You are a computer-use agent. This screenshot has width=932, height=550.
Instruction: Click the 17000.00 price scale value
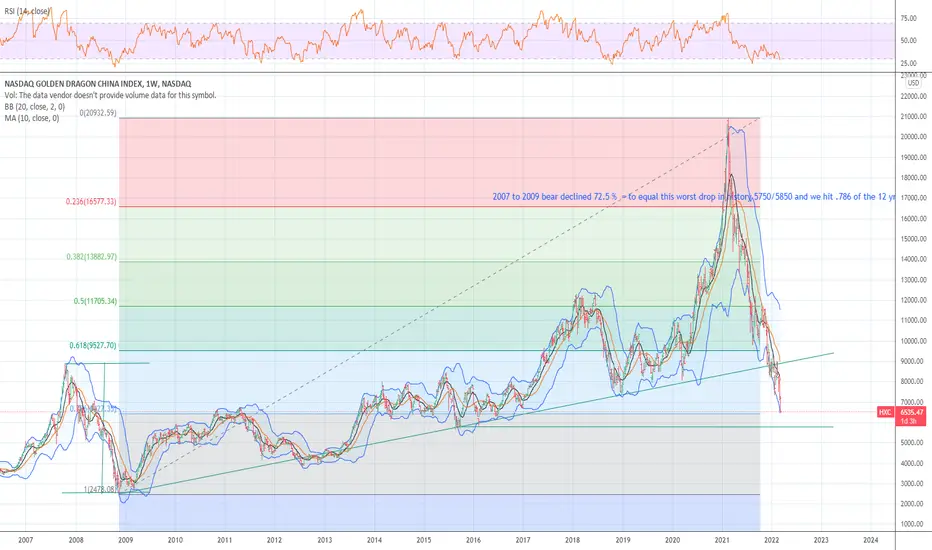pos(914,198)
